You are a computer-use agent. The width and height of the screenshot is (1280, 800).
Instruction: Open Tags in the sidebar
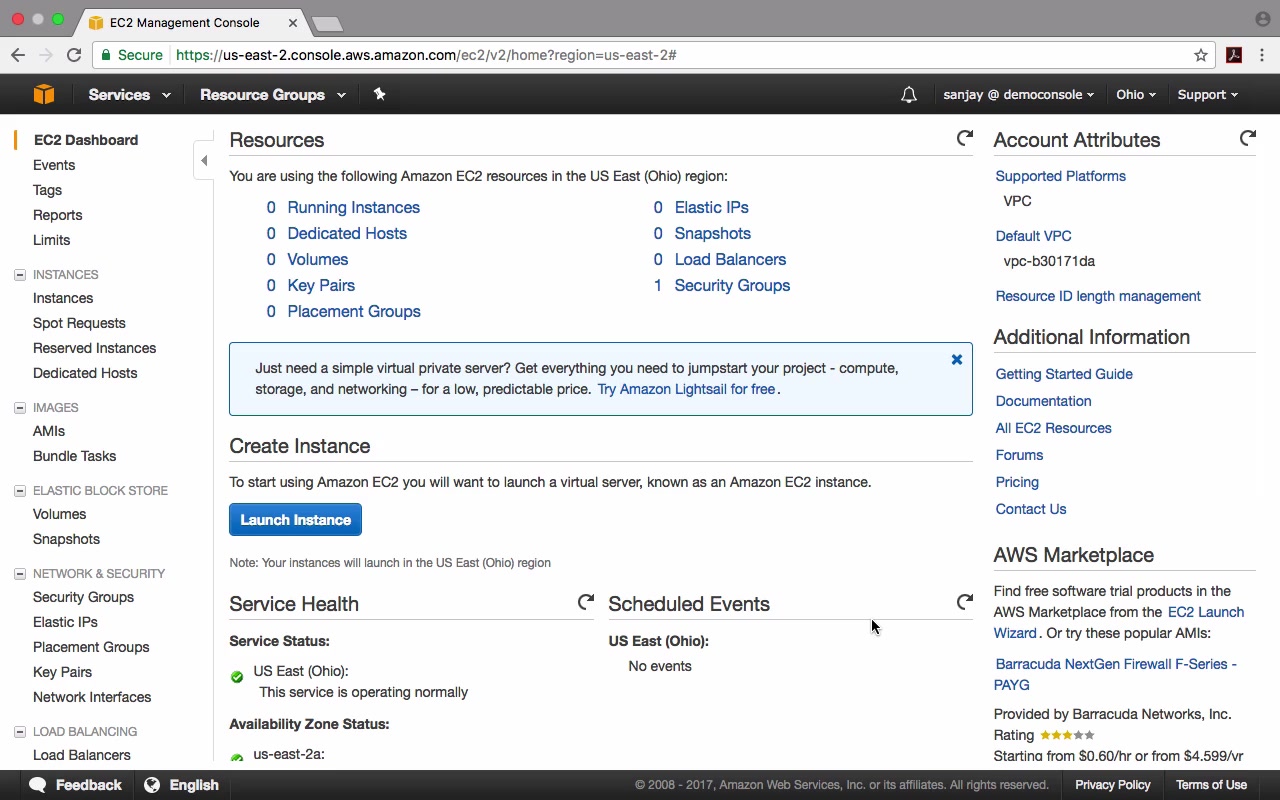(47, 190)
